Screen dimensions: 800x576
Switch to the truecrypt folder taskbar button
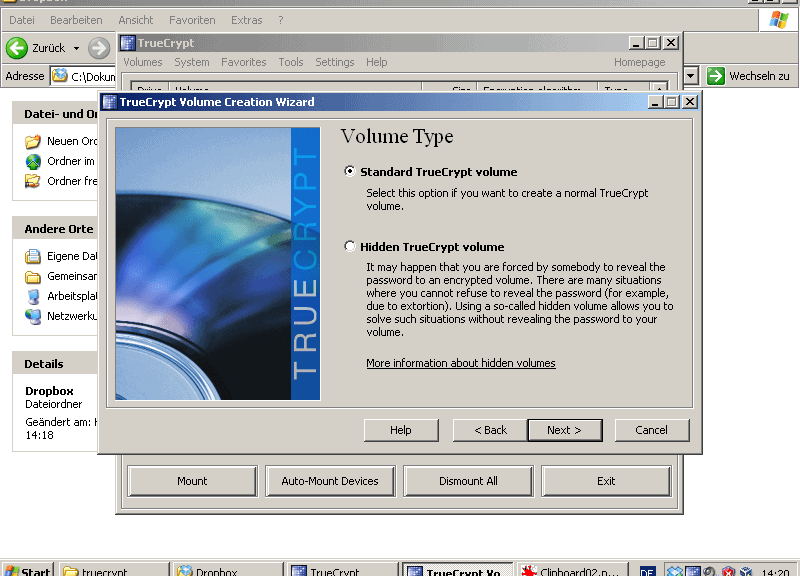(115, 571)
